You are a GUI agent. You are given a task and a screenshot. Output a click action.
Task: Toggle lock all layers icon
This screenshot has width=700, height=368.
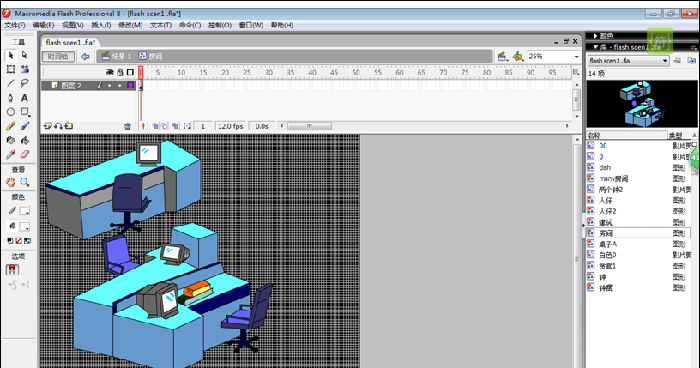pyautogui.click(x=120, y=72)
